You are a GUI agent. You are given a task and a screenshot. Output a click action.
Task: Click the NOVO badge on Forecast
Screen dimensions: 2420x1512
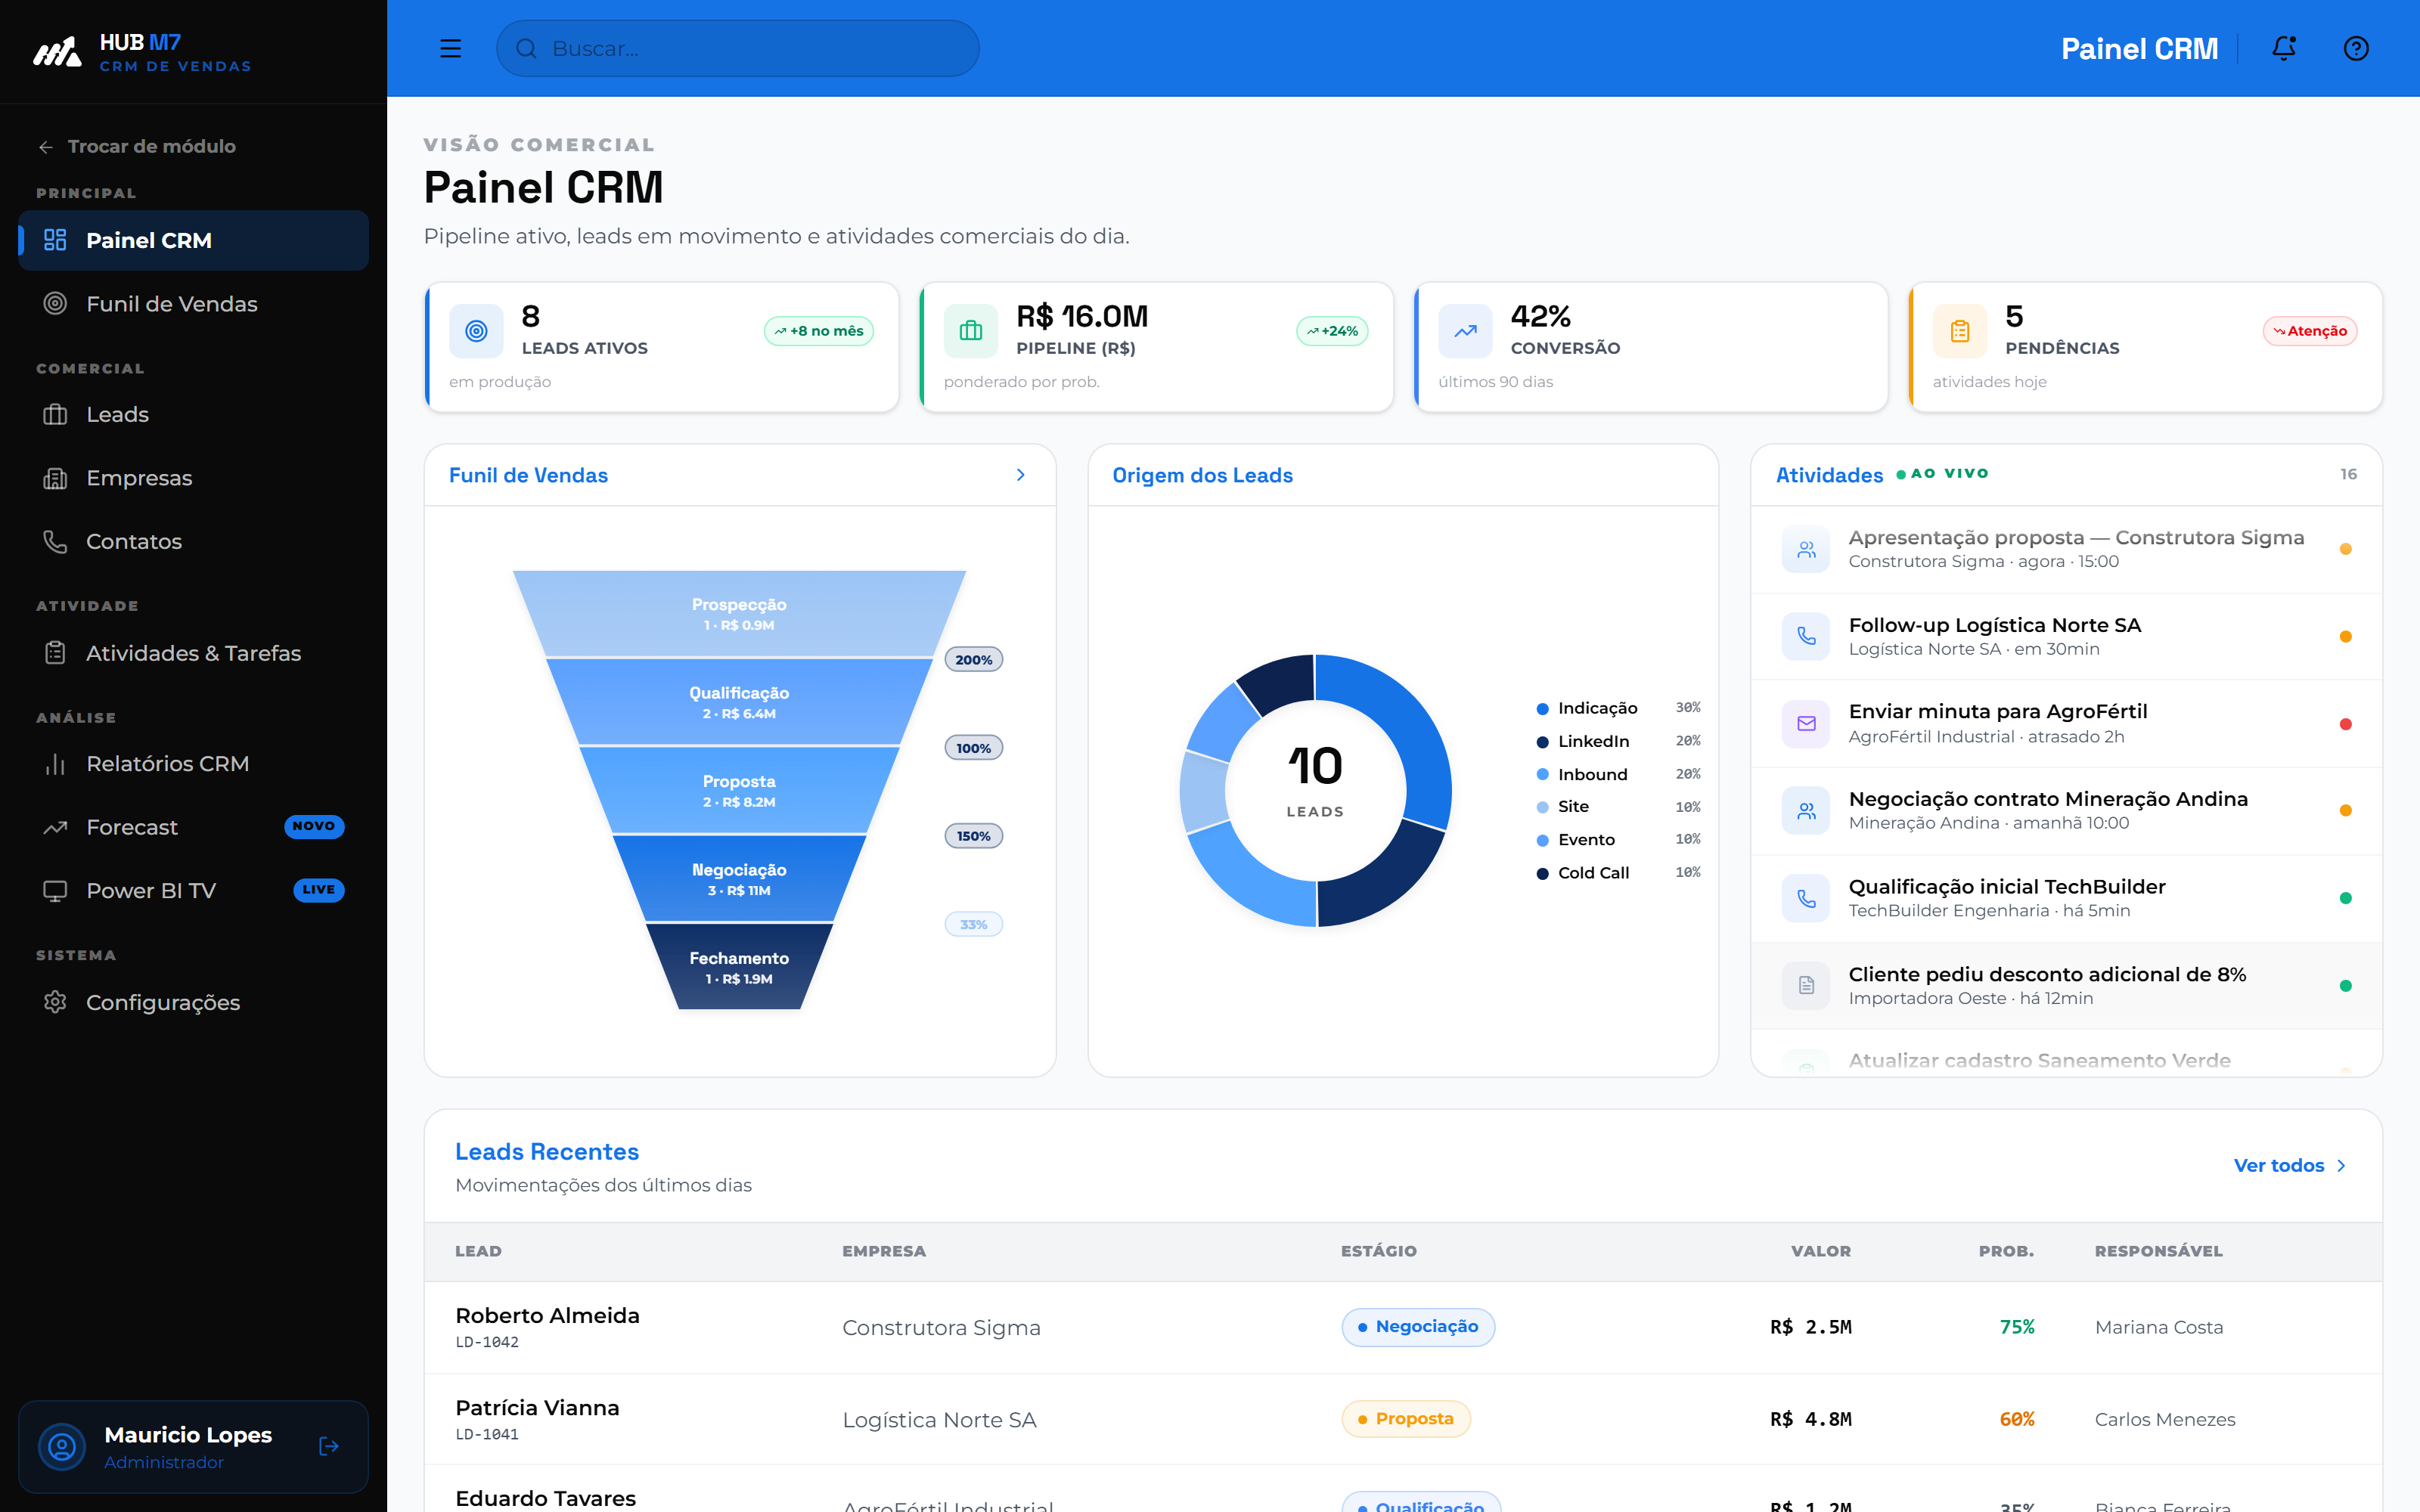coord(314,826)
